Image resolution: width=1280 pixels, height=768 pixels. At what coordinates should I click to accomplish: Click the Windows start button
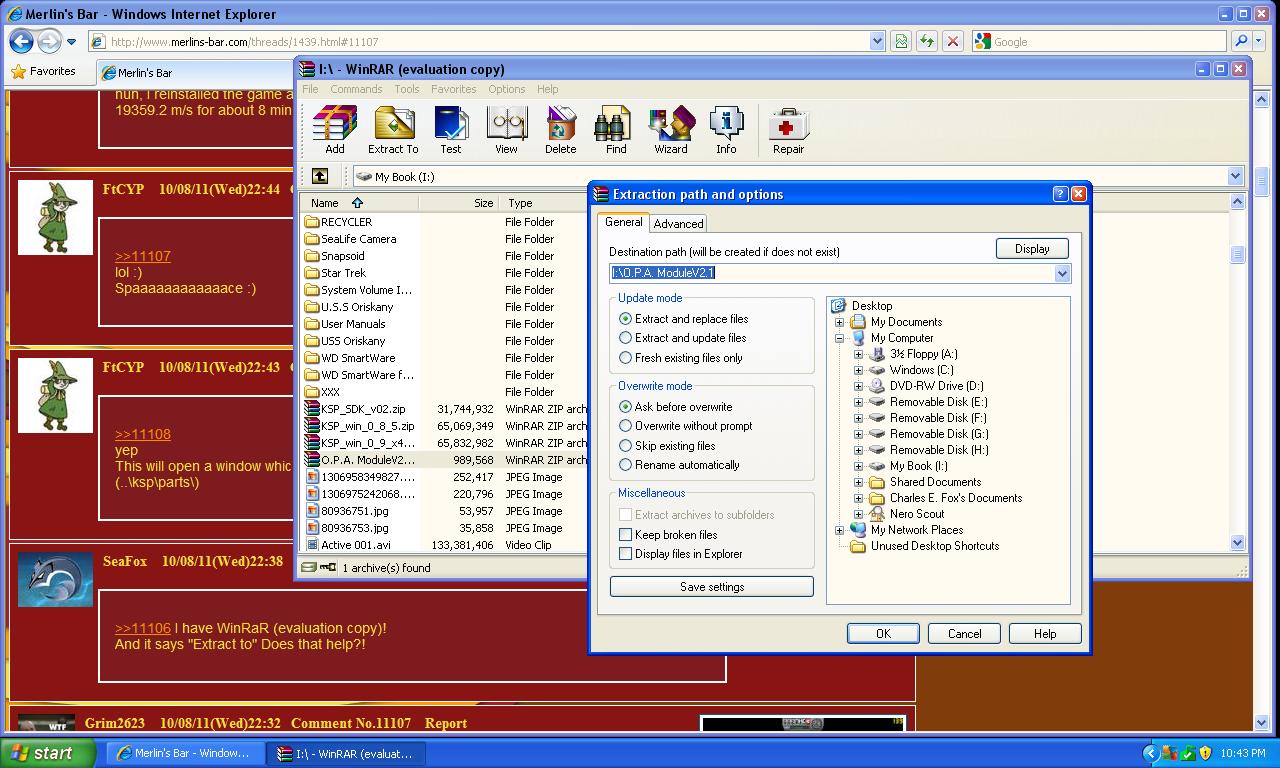[x=47, y=753]
